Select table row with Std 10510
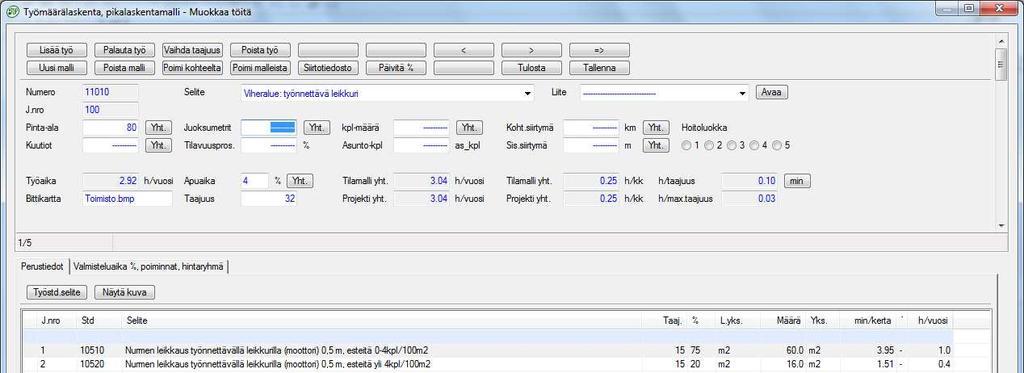The width and height of the screenshot is (1024, 373). click(488, 350)
